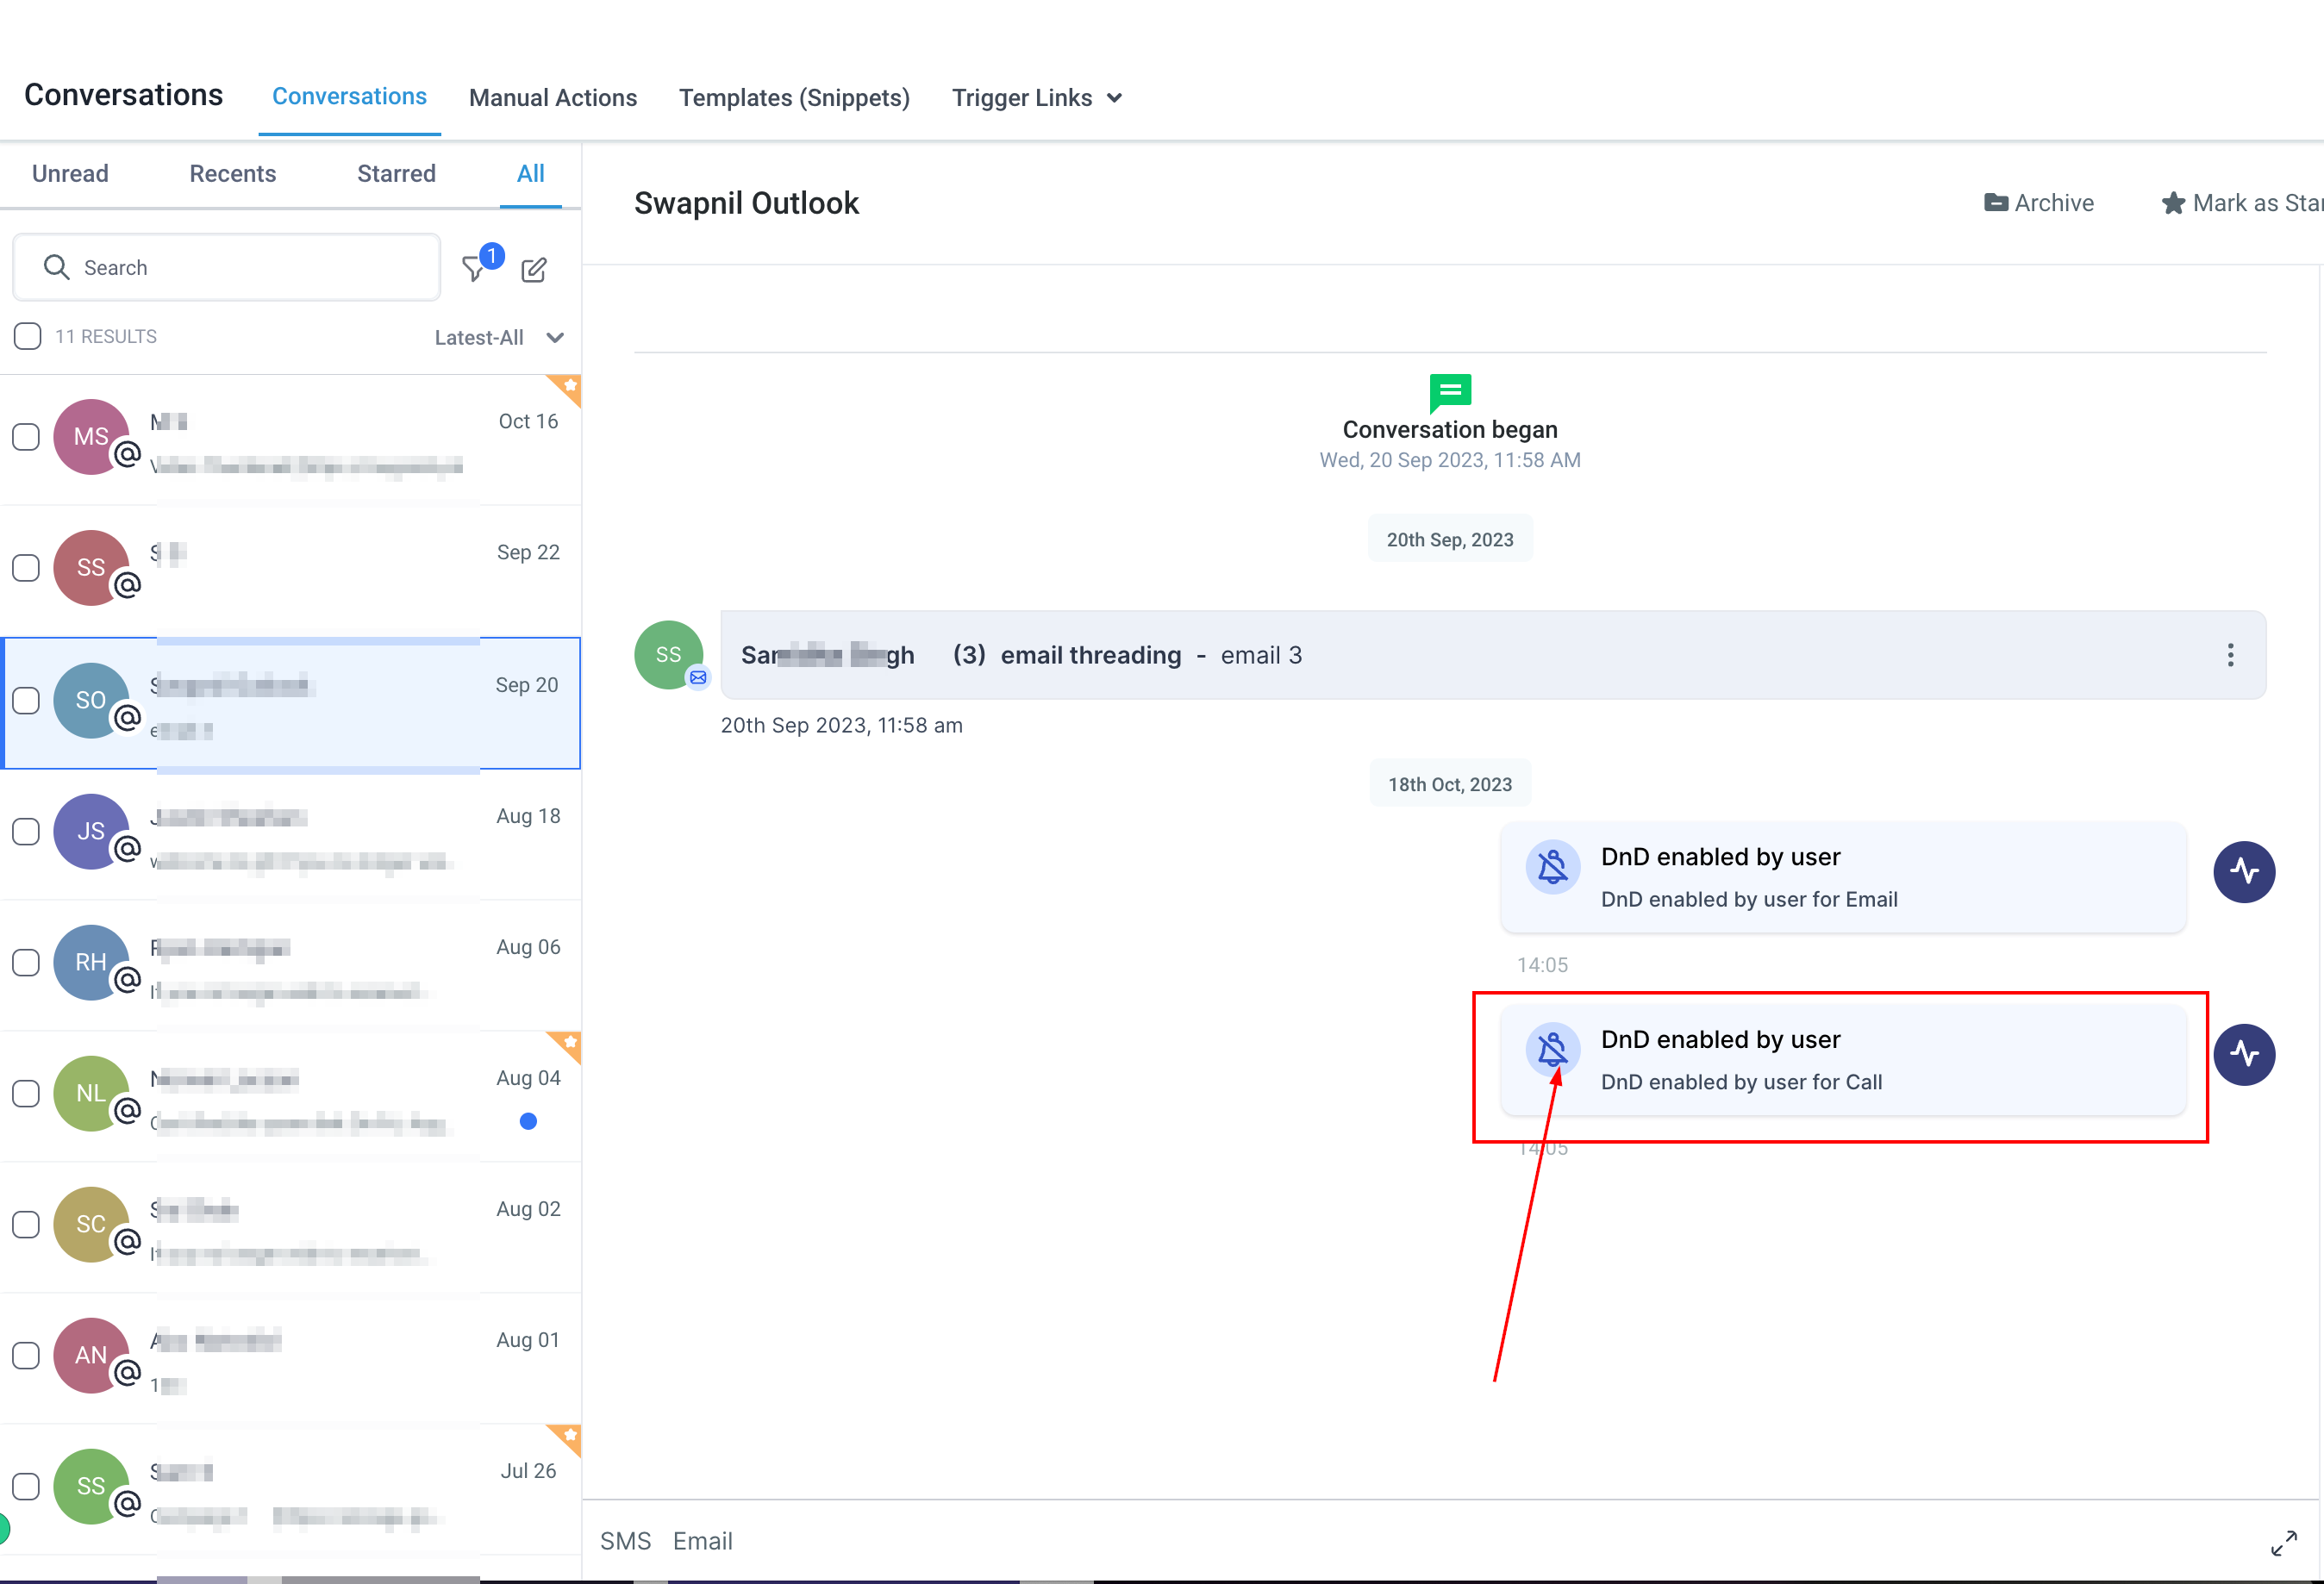The width and height of the screenshot is (2324, 1584).
Task: Click the Aug 01 date label
Action: click(528, 1339)
